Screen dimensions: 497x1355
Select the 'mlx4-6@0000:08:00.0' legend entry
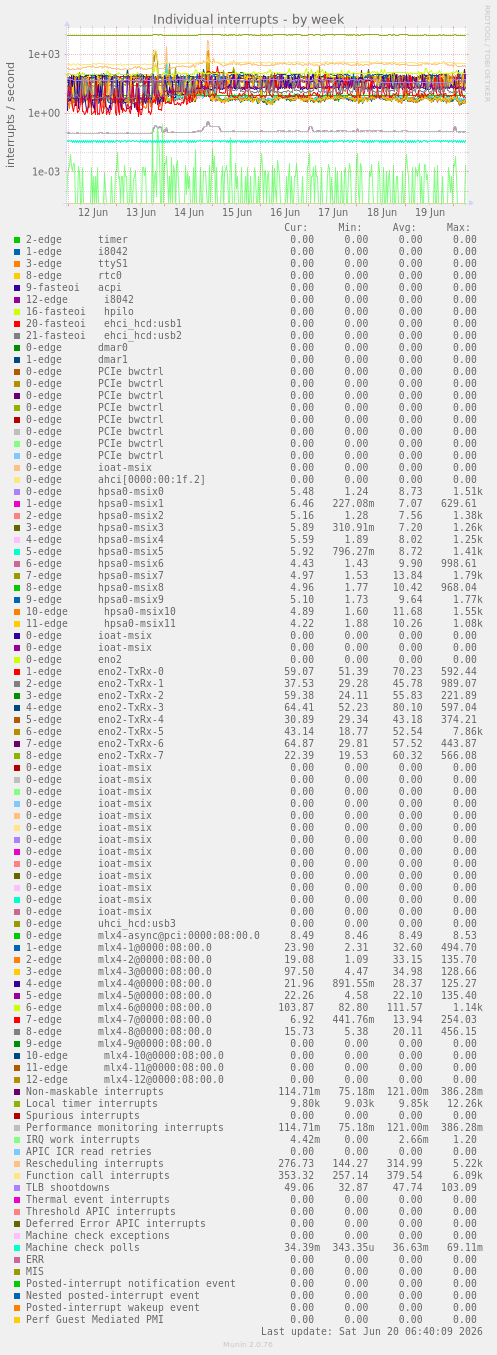click(x=155, y=1008)
